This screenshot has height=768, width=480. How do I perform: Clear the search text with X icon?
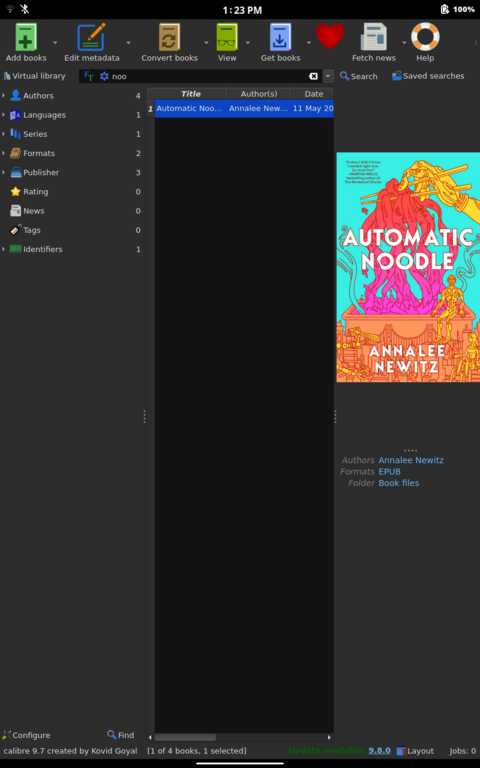tap(313, 76)
